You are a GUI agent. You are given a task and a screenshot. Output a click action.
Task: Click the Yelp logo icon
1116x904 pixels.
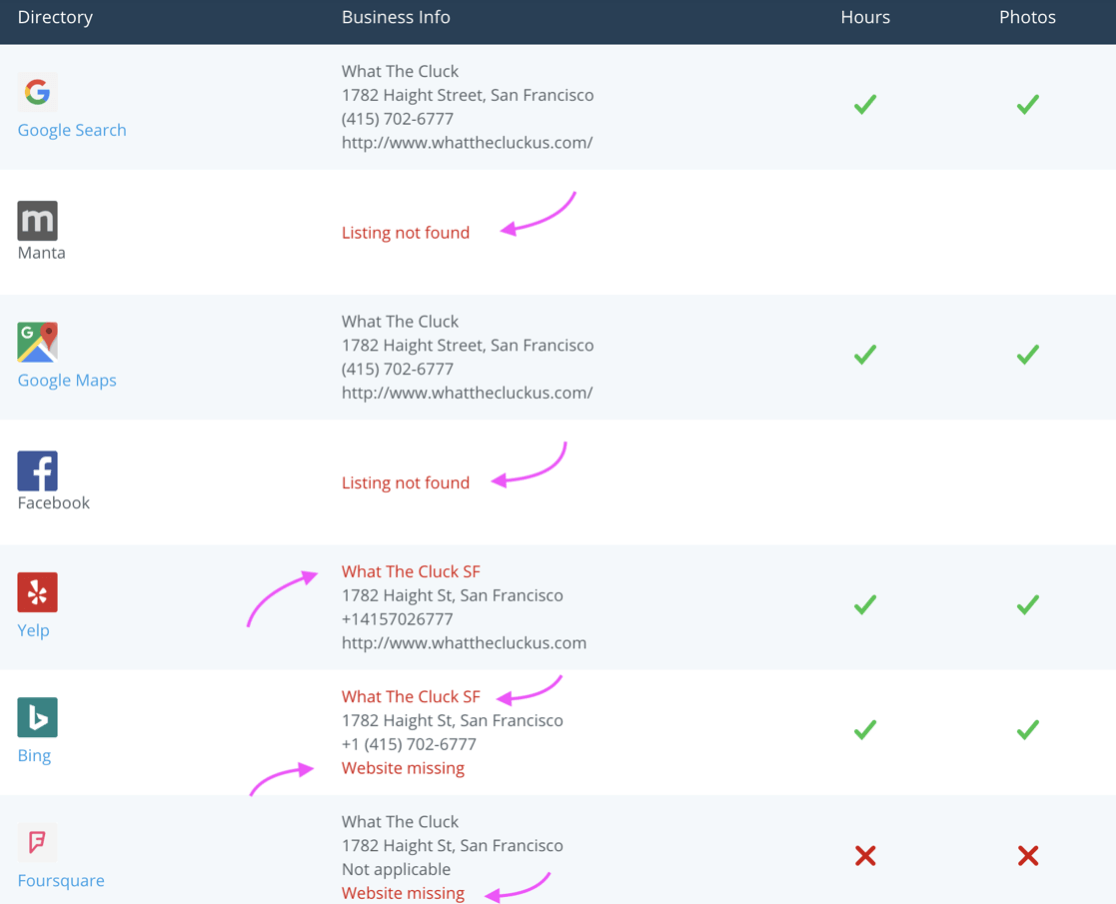coord(37,592)
